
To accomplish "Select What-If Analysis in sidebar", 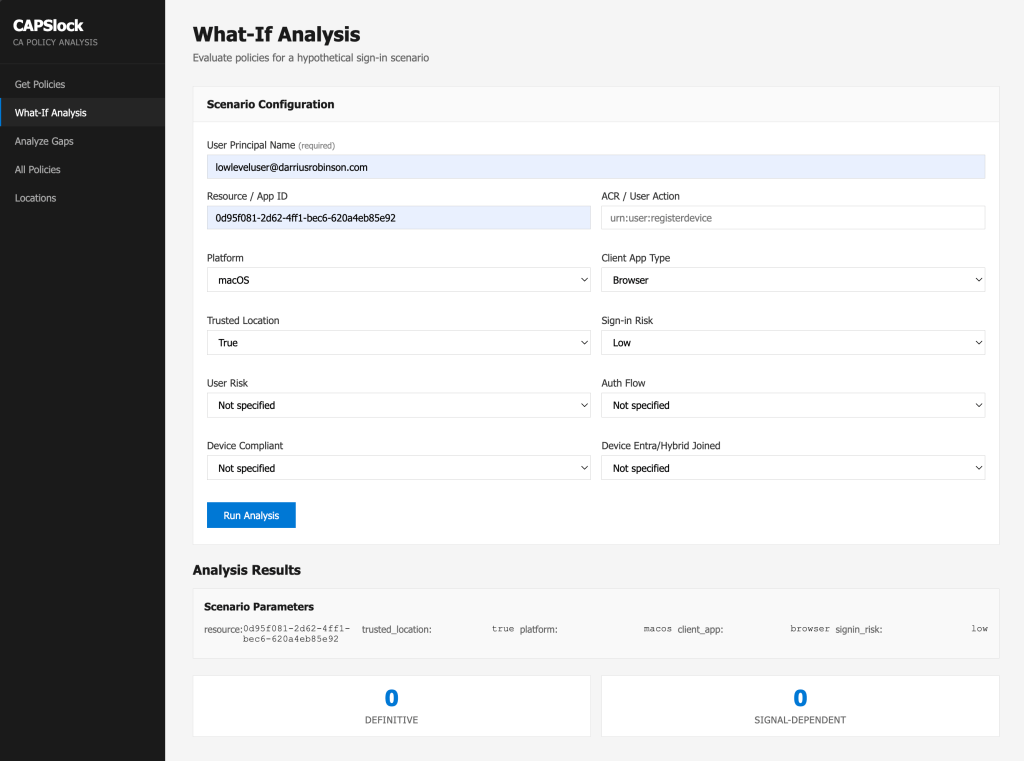I will [x=50, y=113].
